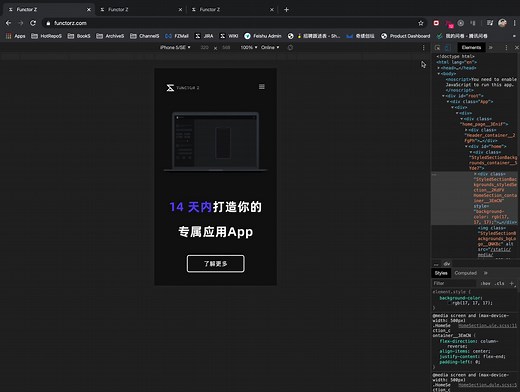Open the Apps bookmark shortcut
Viewport: 520px width, 392px height.
[15, 36]
